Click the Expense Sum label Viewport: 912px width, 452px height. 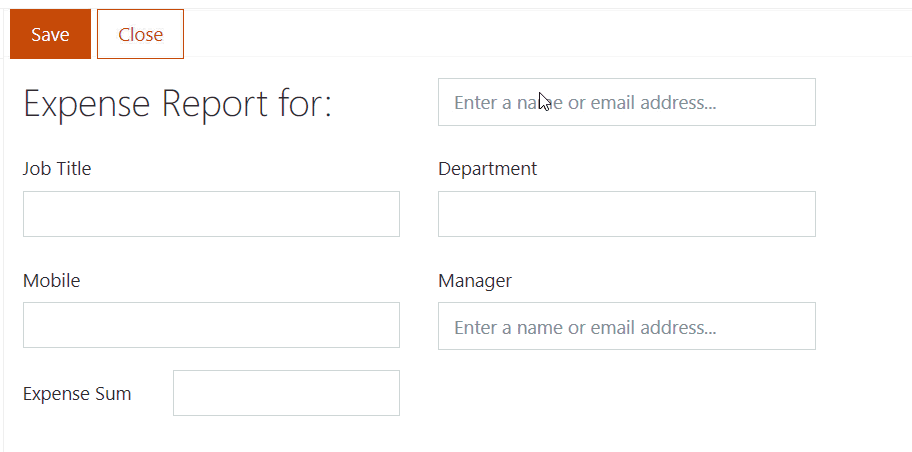77,394
